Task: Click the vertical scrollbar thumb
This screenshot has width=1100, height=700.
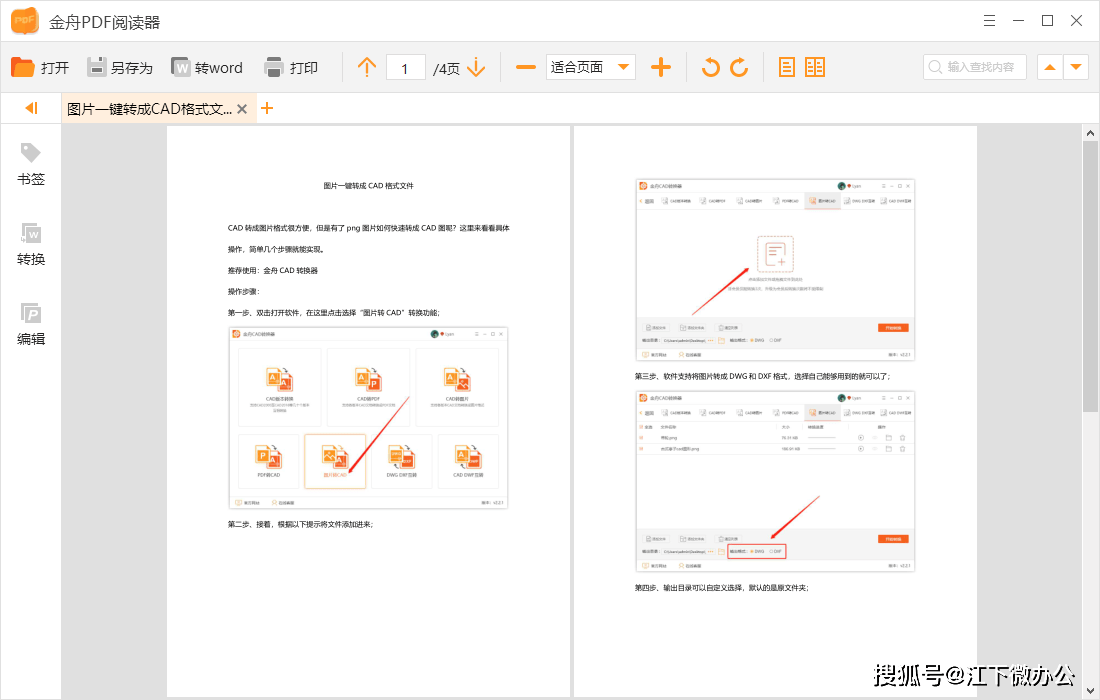Action: pyautogui.click(x=1090, y=276)
